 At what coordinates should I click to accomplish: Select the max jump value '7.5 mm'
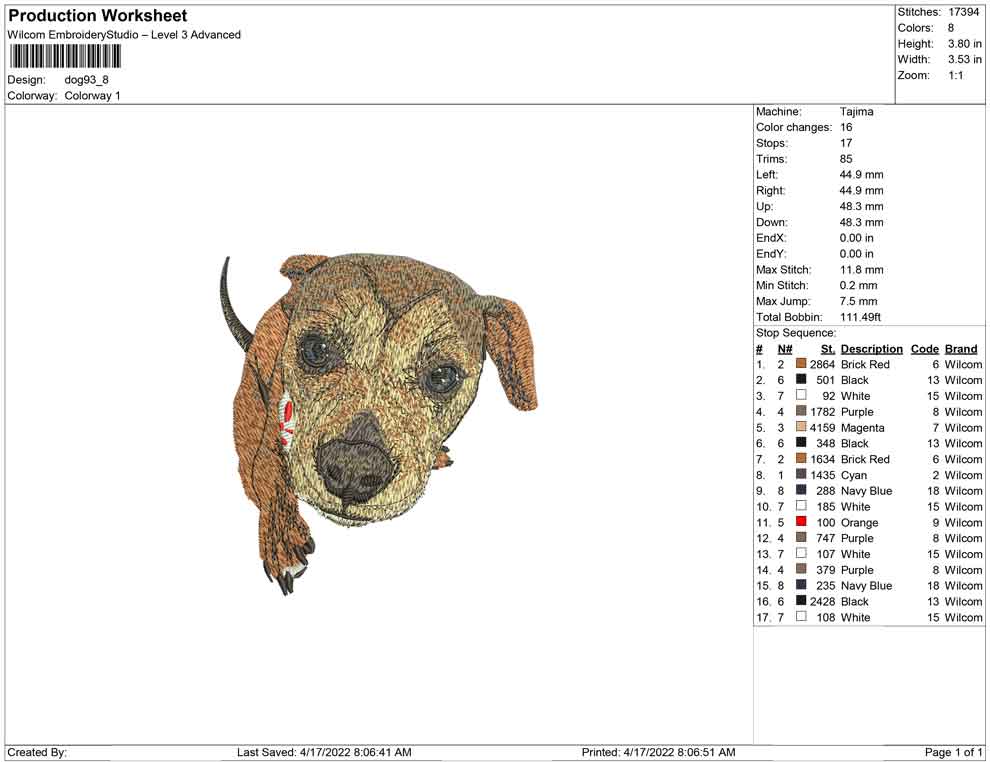858,301
